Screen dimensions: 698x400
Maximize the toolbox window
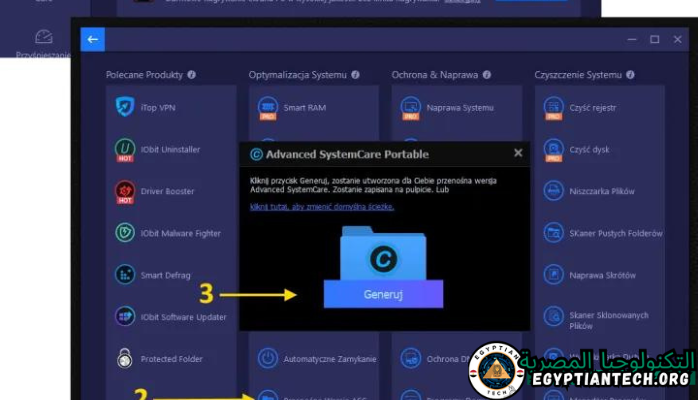655,40
